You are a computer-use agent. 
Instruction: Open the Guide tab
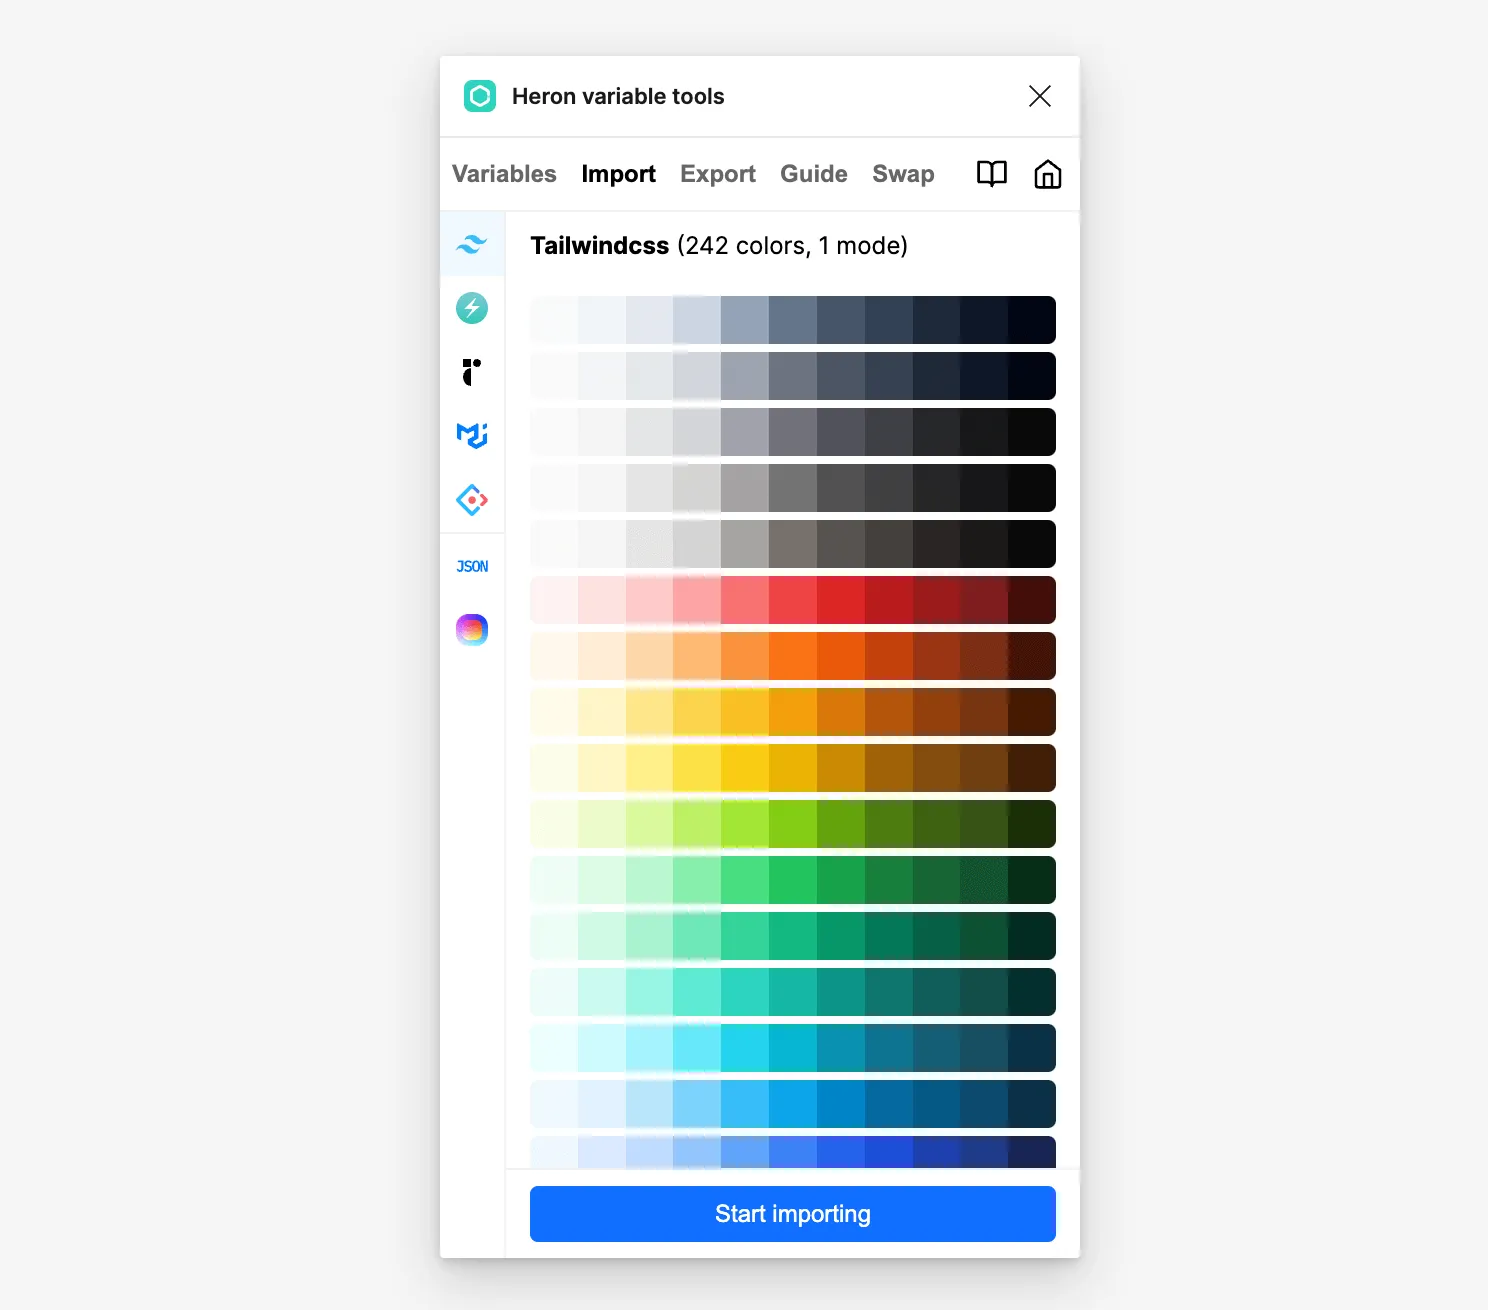tap(814, 174)
